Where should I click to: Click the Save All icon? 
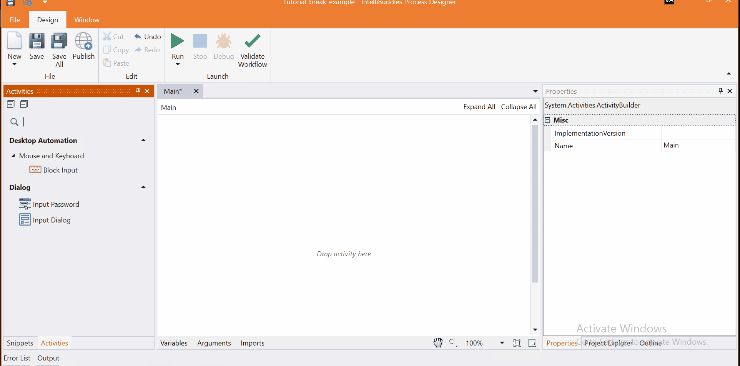59,41
